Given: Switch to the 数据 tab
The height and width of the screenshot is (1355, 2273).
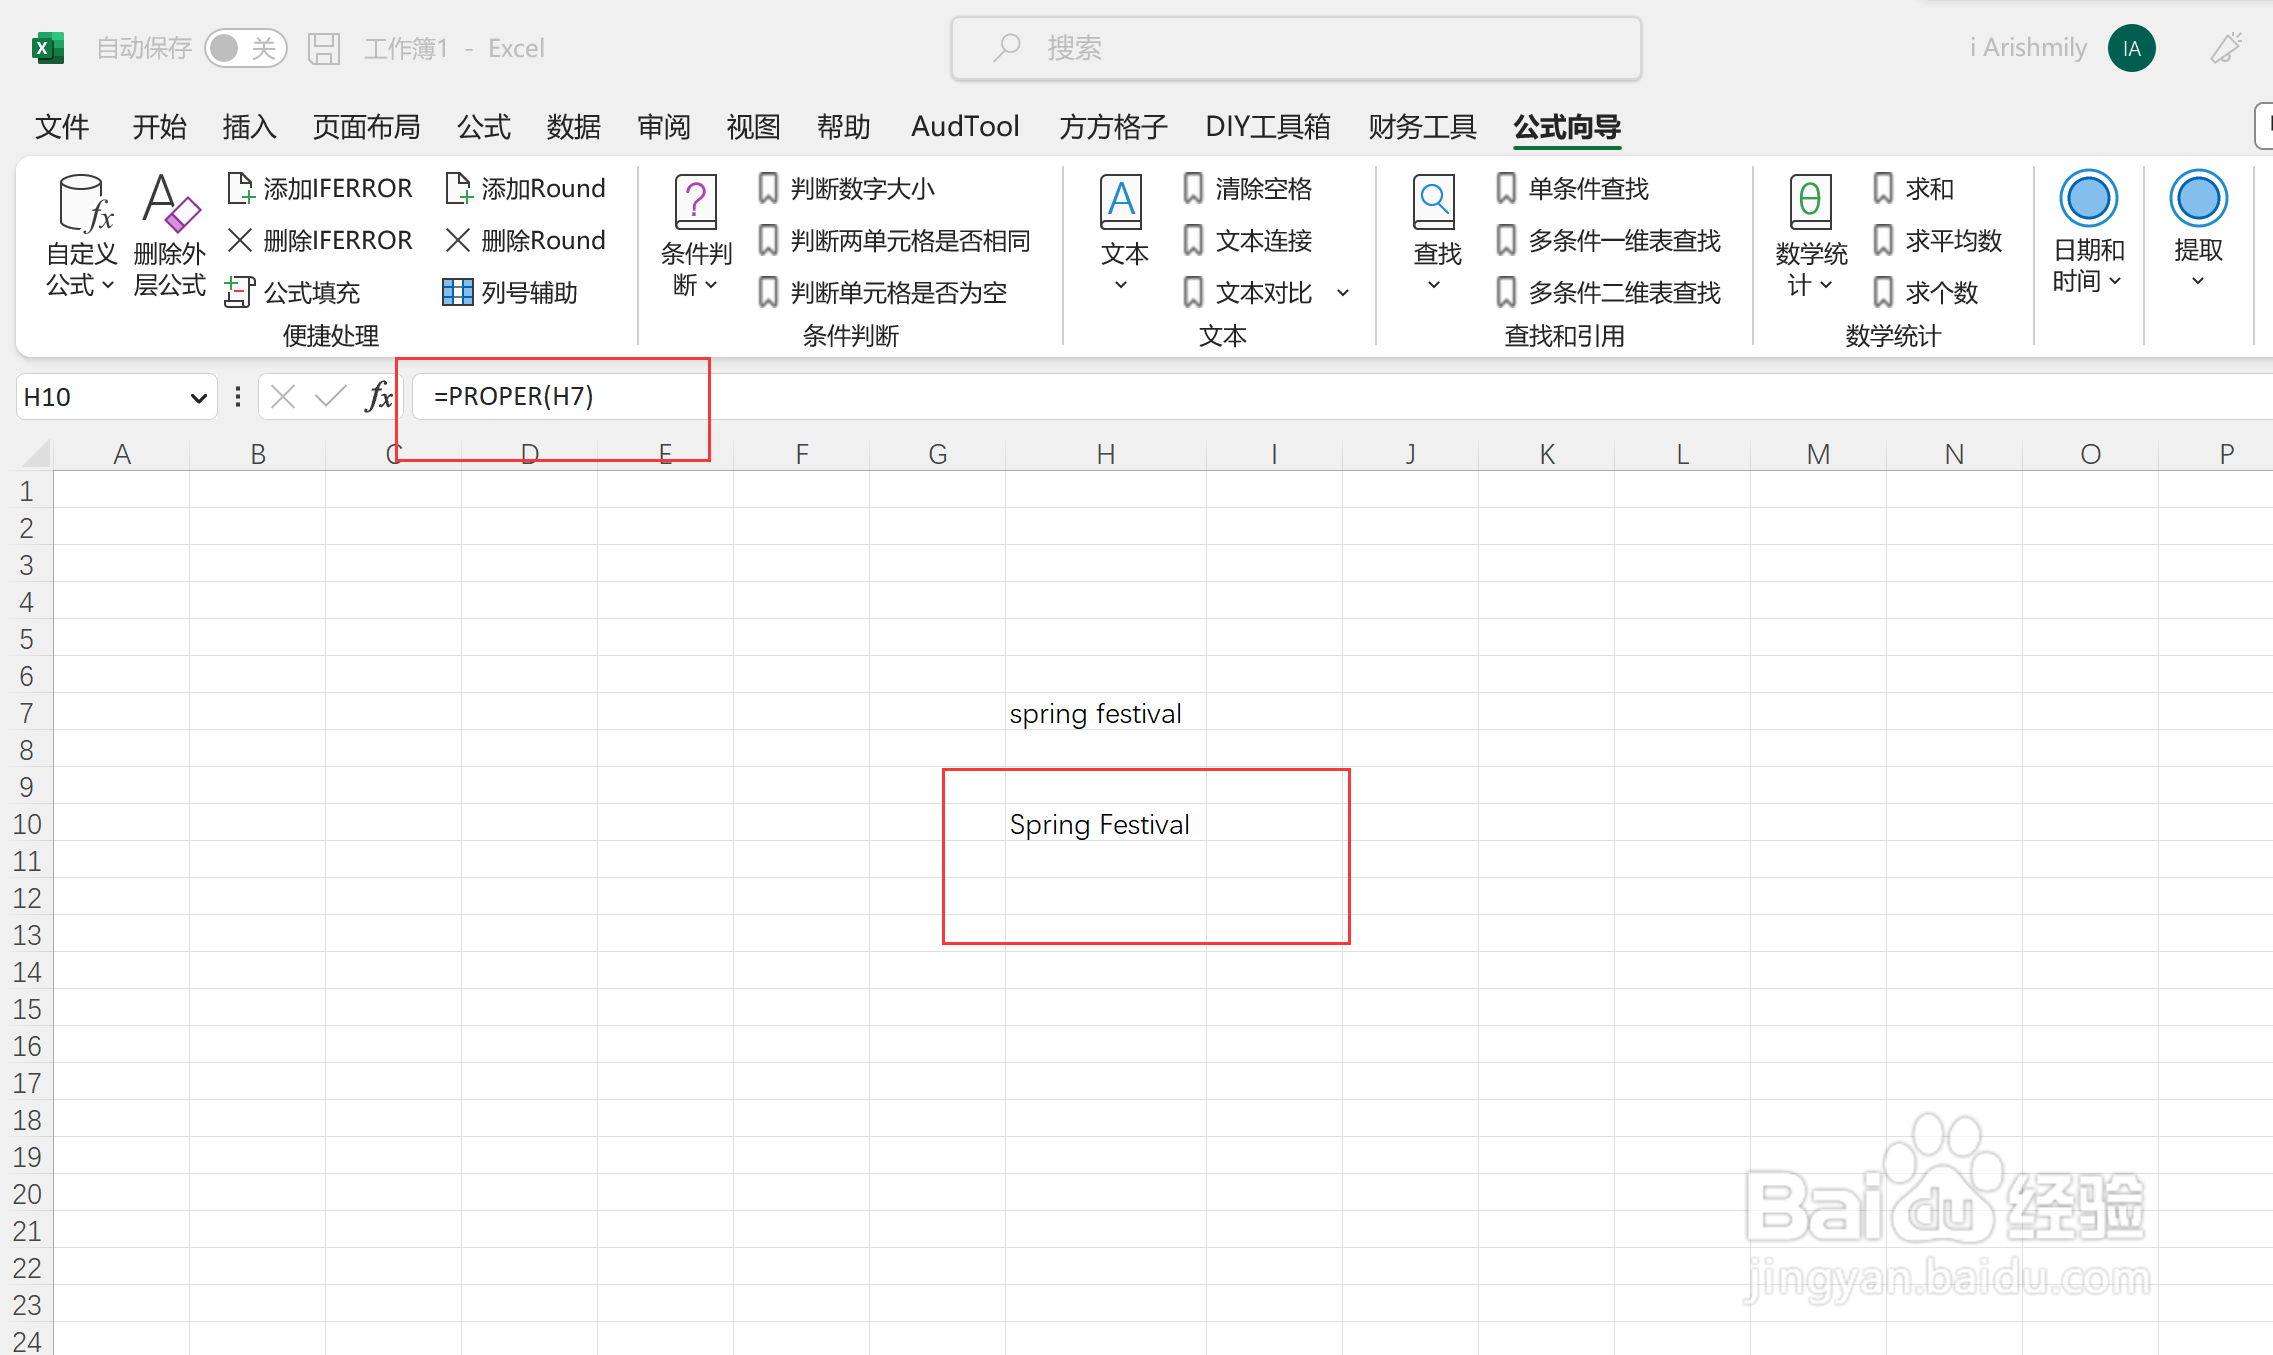Looking at the screenshot, I should 574,127.
